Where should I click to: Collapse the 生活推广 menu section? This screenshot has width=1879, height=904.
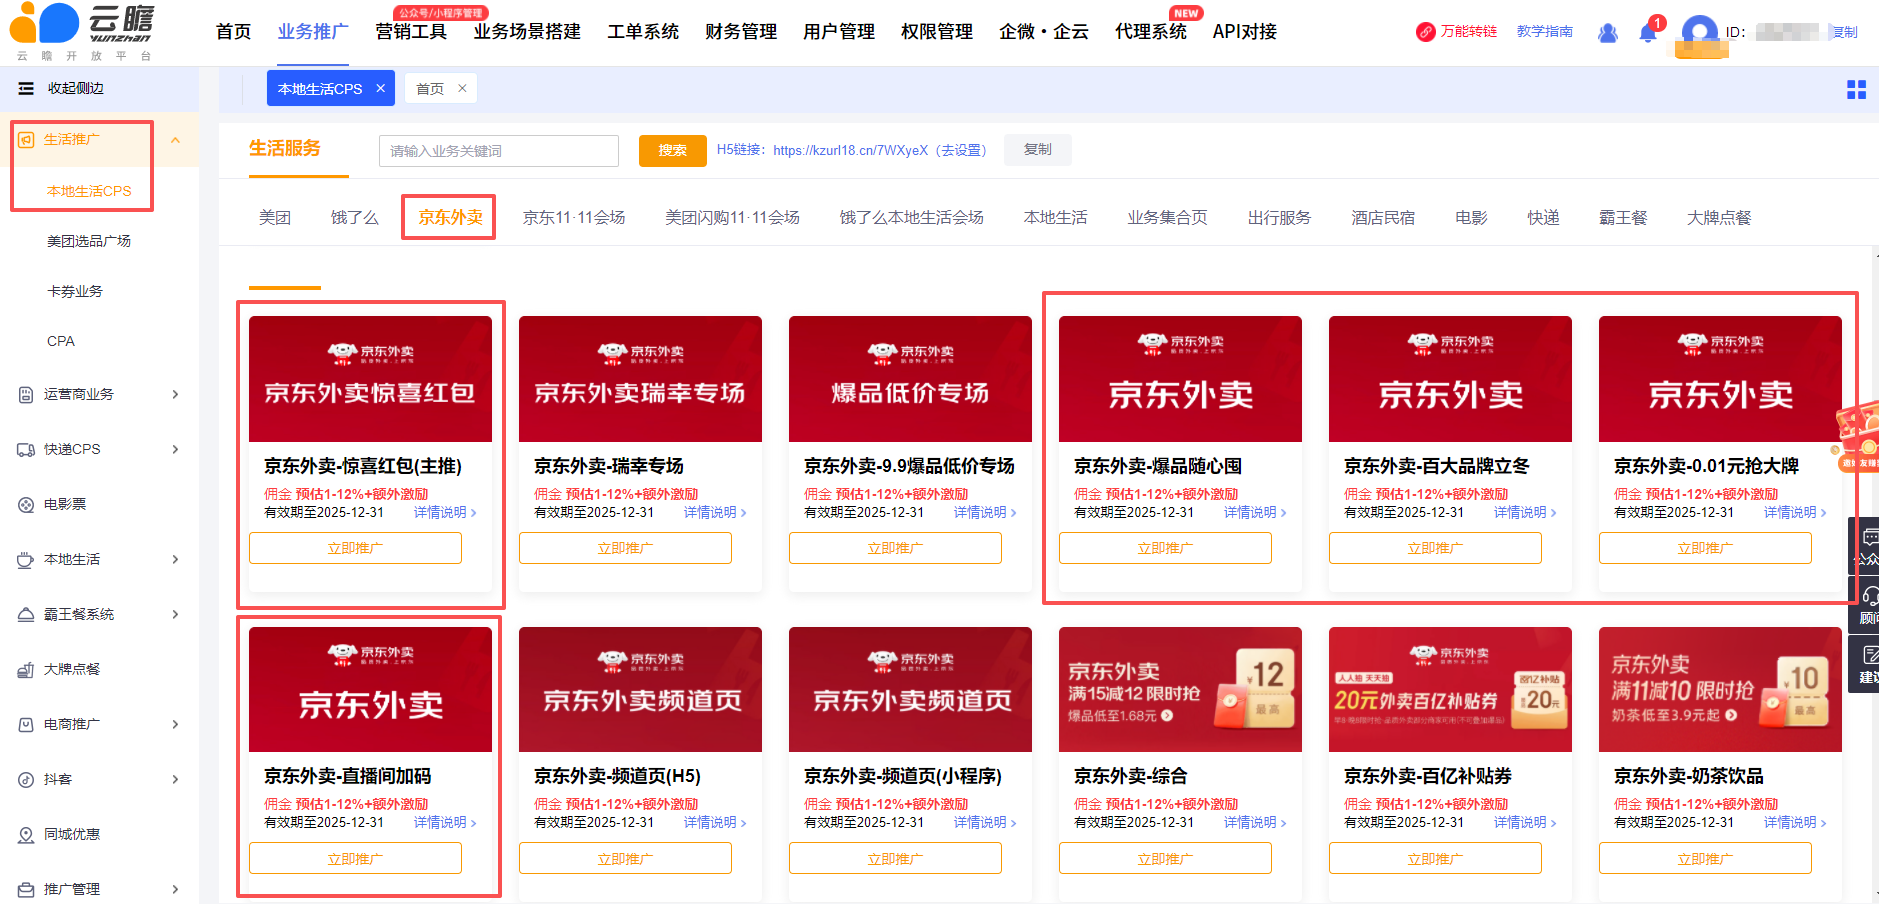(x=175, y=140)
